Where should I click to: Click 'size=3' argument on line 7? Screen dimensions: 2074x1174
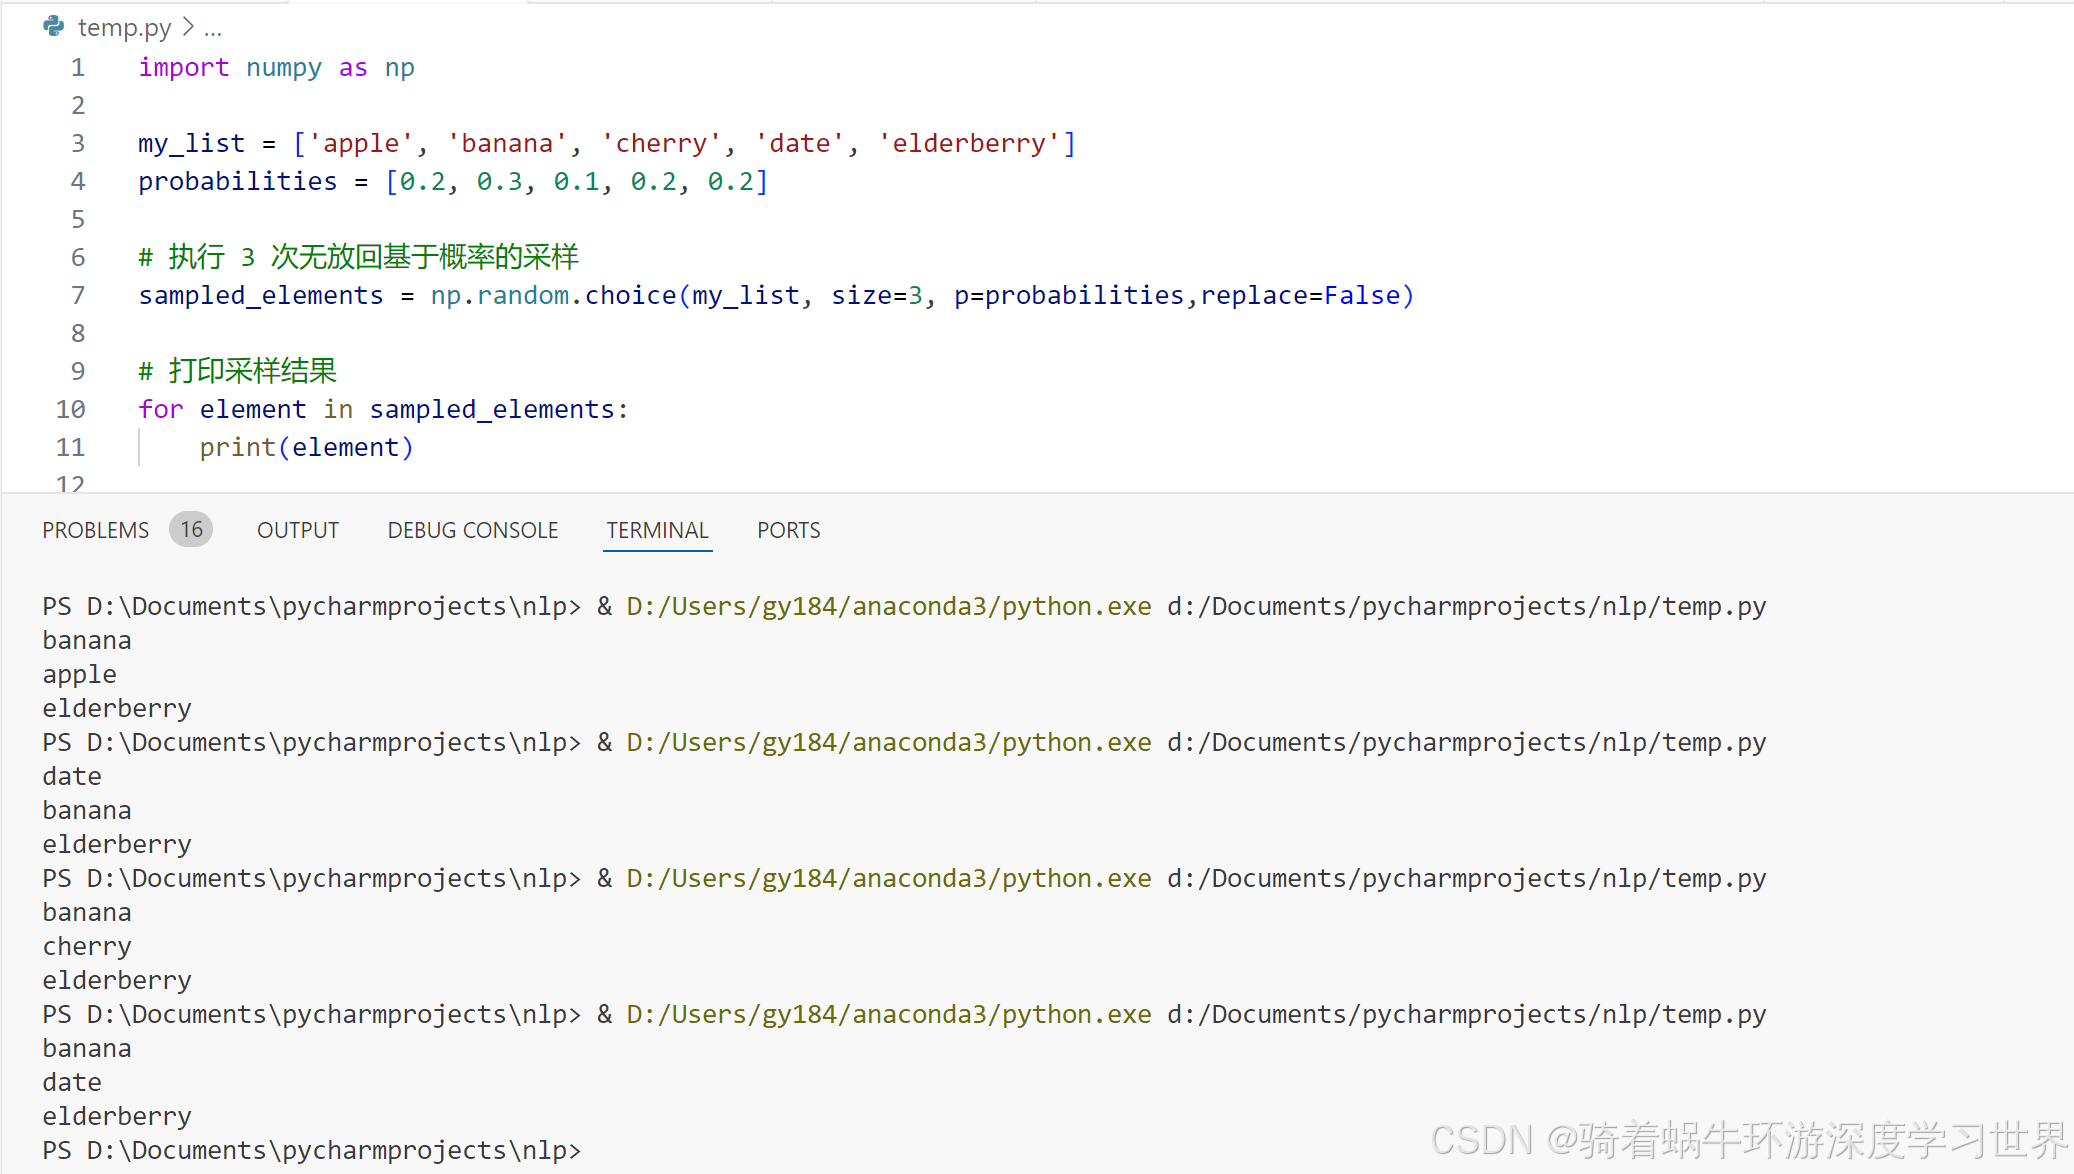(x=877, y=295)
